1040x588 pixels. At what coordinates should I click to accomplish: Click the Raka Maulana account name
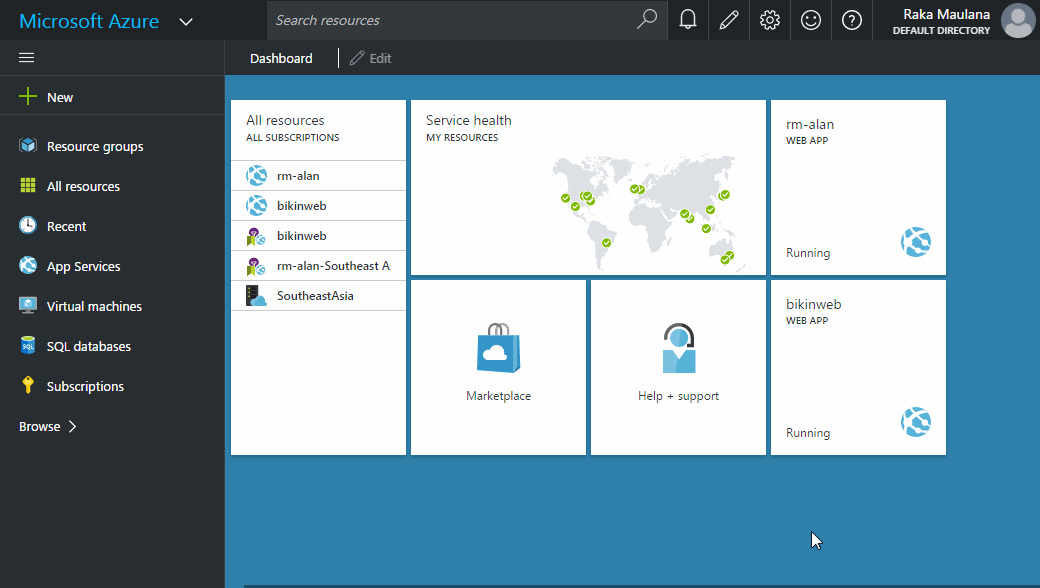coord(946,14)
